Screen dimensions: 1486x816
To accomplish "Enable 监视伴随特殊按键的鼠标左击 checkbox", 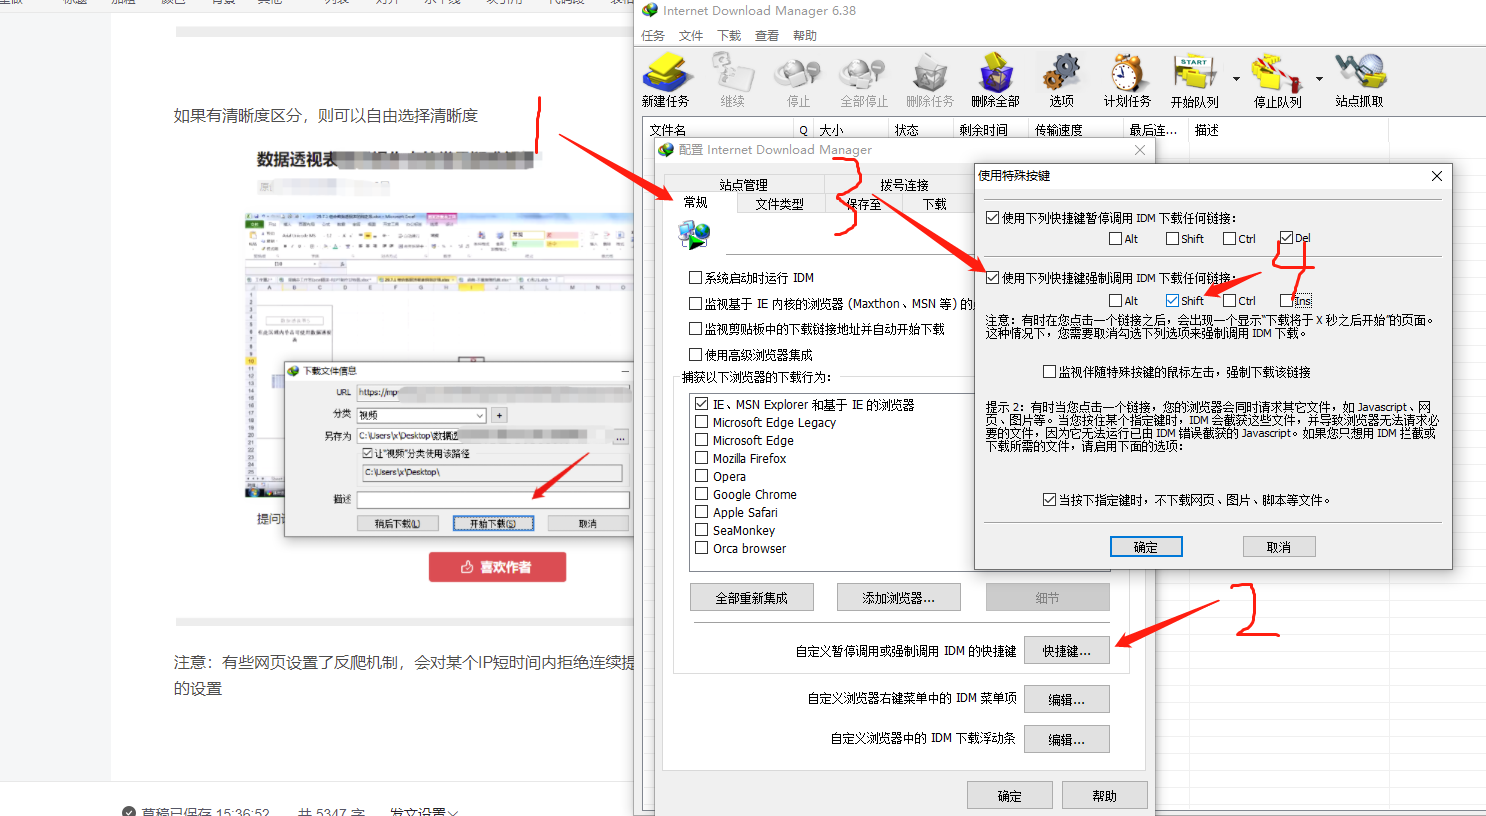I will point(1049,371).
